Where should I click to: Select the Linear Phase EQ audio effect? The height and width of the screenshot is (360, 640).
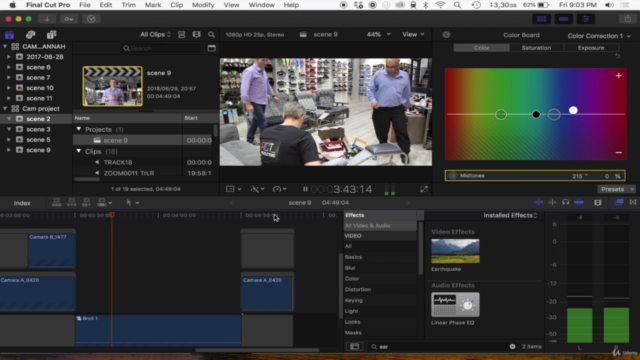point(455,304)
